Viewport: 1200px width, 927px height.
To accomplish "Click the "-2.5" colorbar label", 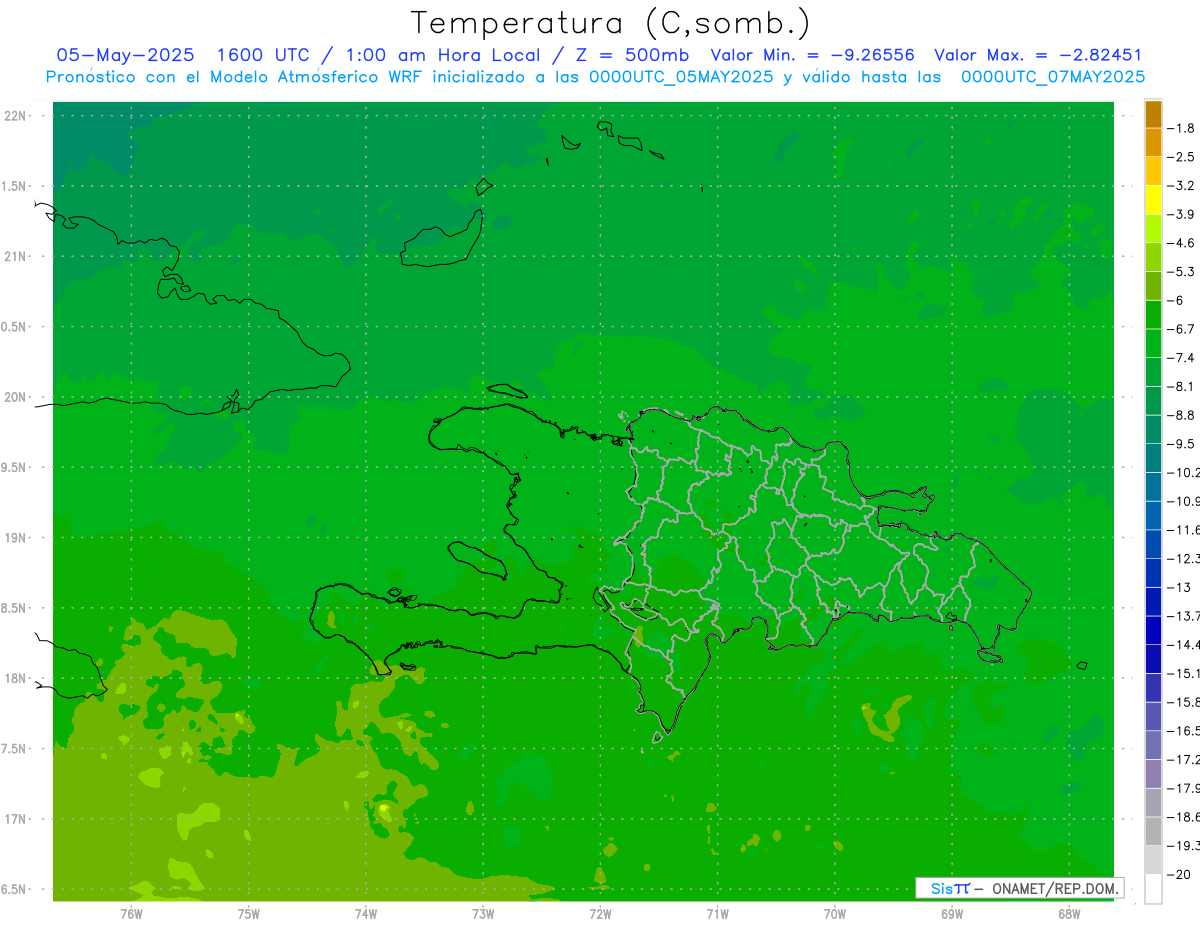I will pos(1181,157).
